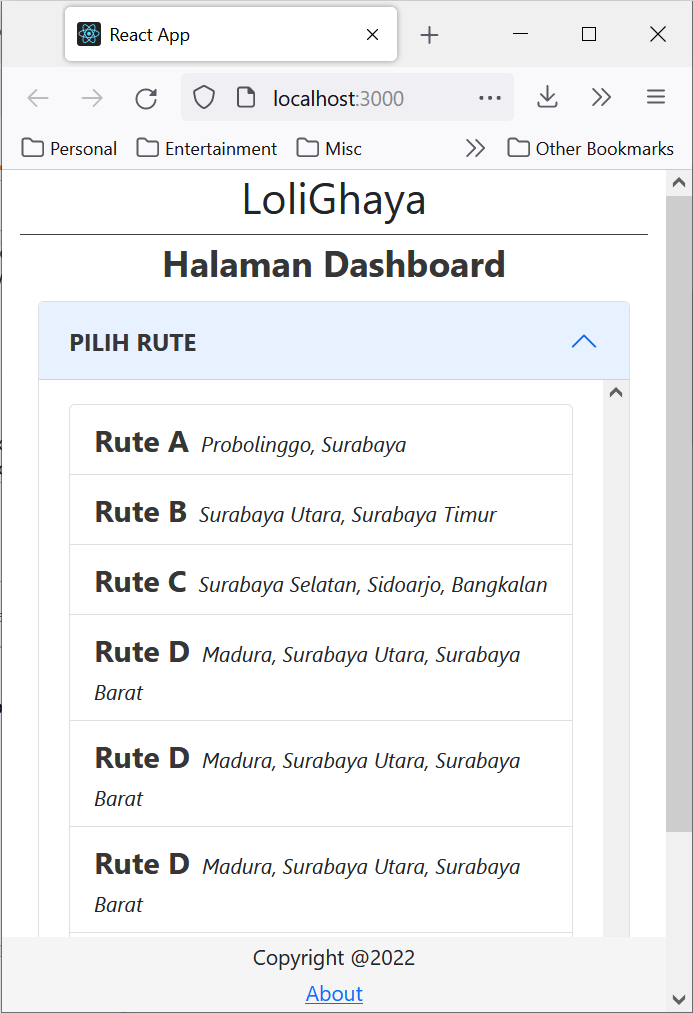Show more bookmarks overflow chevron
This screenshot has width=693, height=1013.
475,148
